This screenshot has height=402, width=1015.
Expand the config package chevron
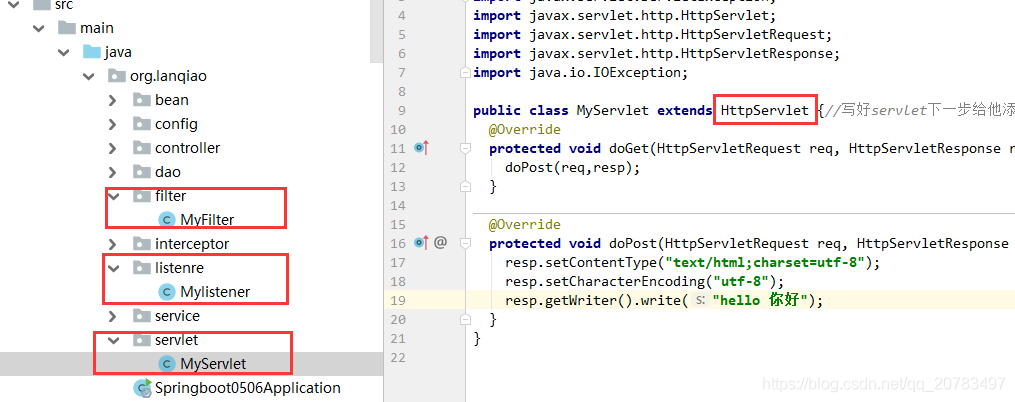tap(113, 124)
